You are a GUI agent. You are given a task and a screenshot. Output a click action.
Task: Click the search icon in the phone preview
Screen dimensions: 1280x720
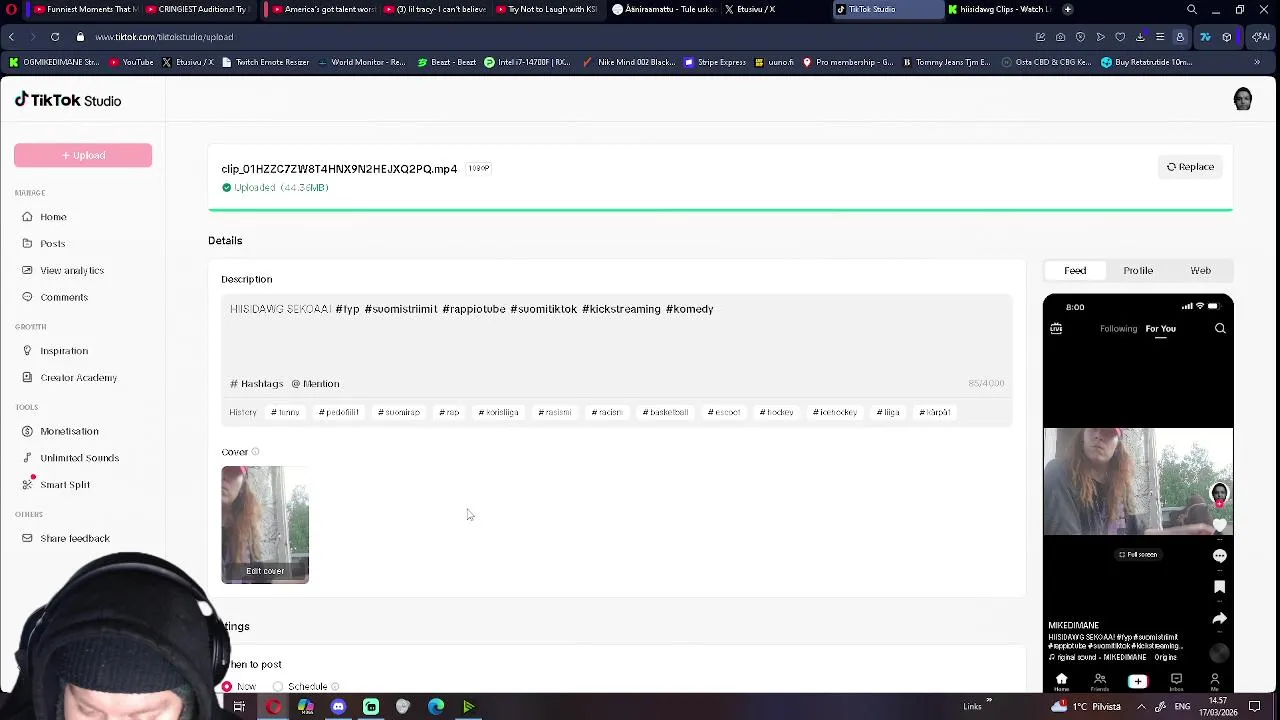[1220, 329]
